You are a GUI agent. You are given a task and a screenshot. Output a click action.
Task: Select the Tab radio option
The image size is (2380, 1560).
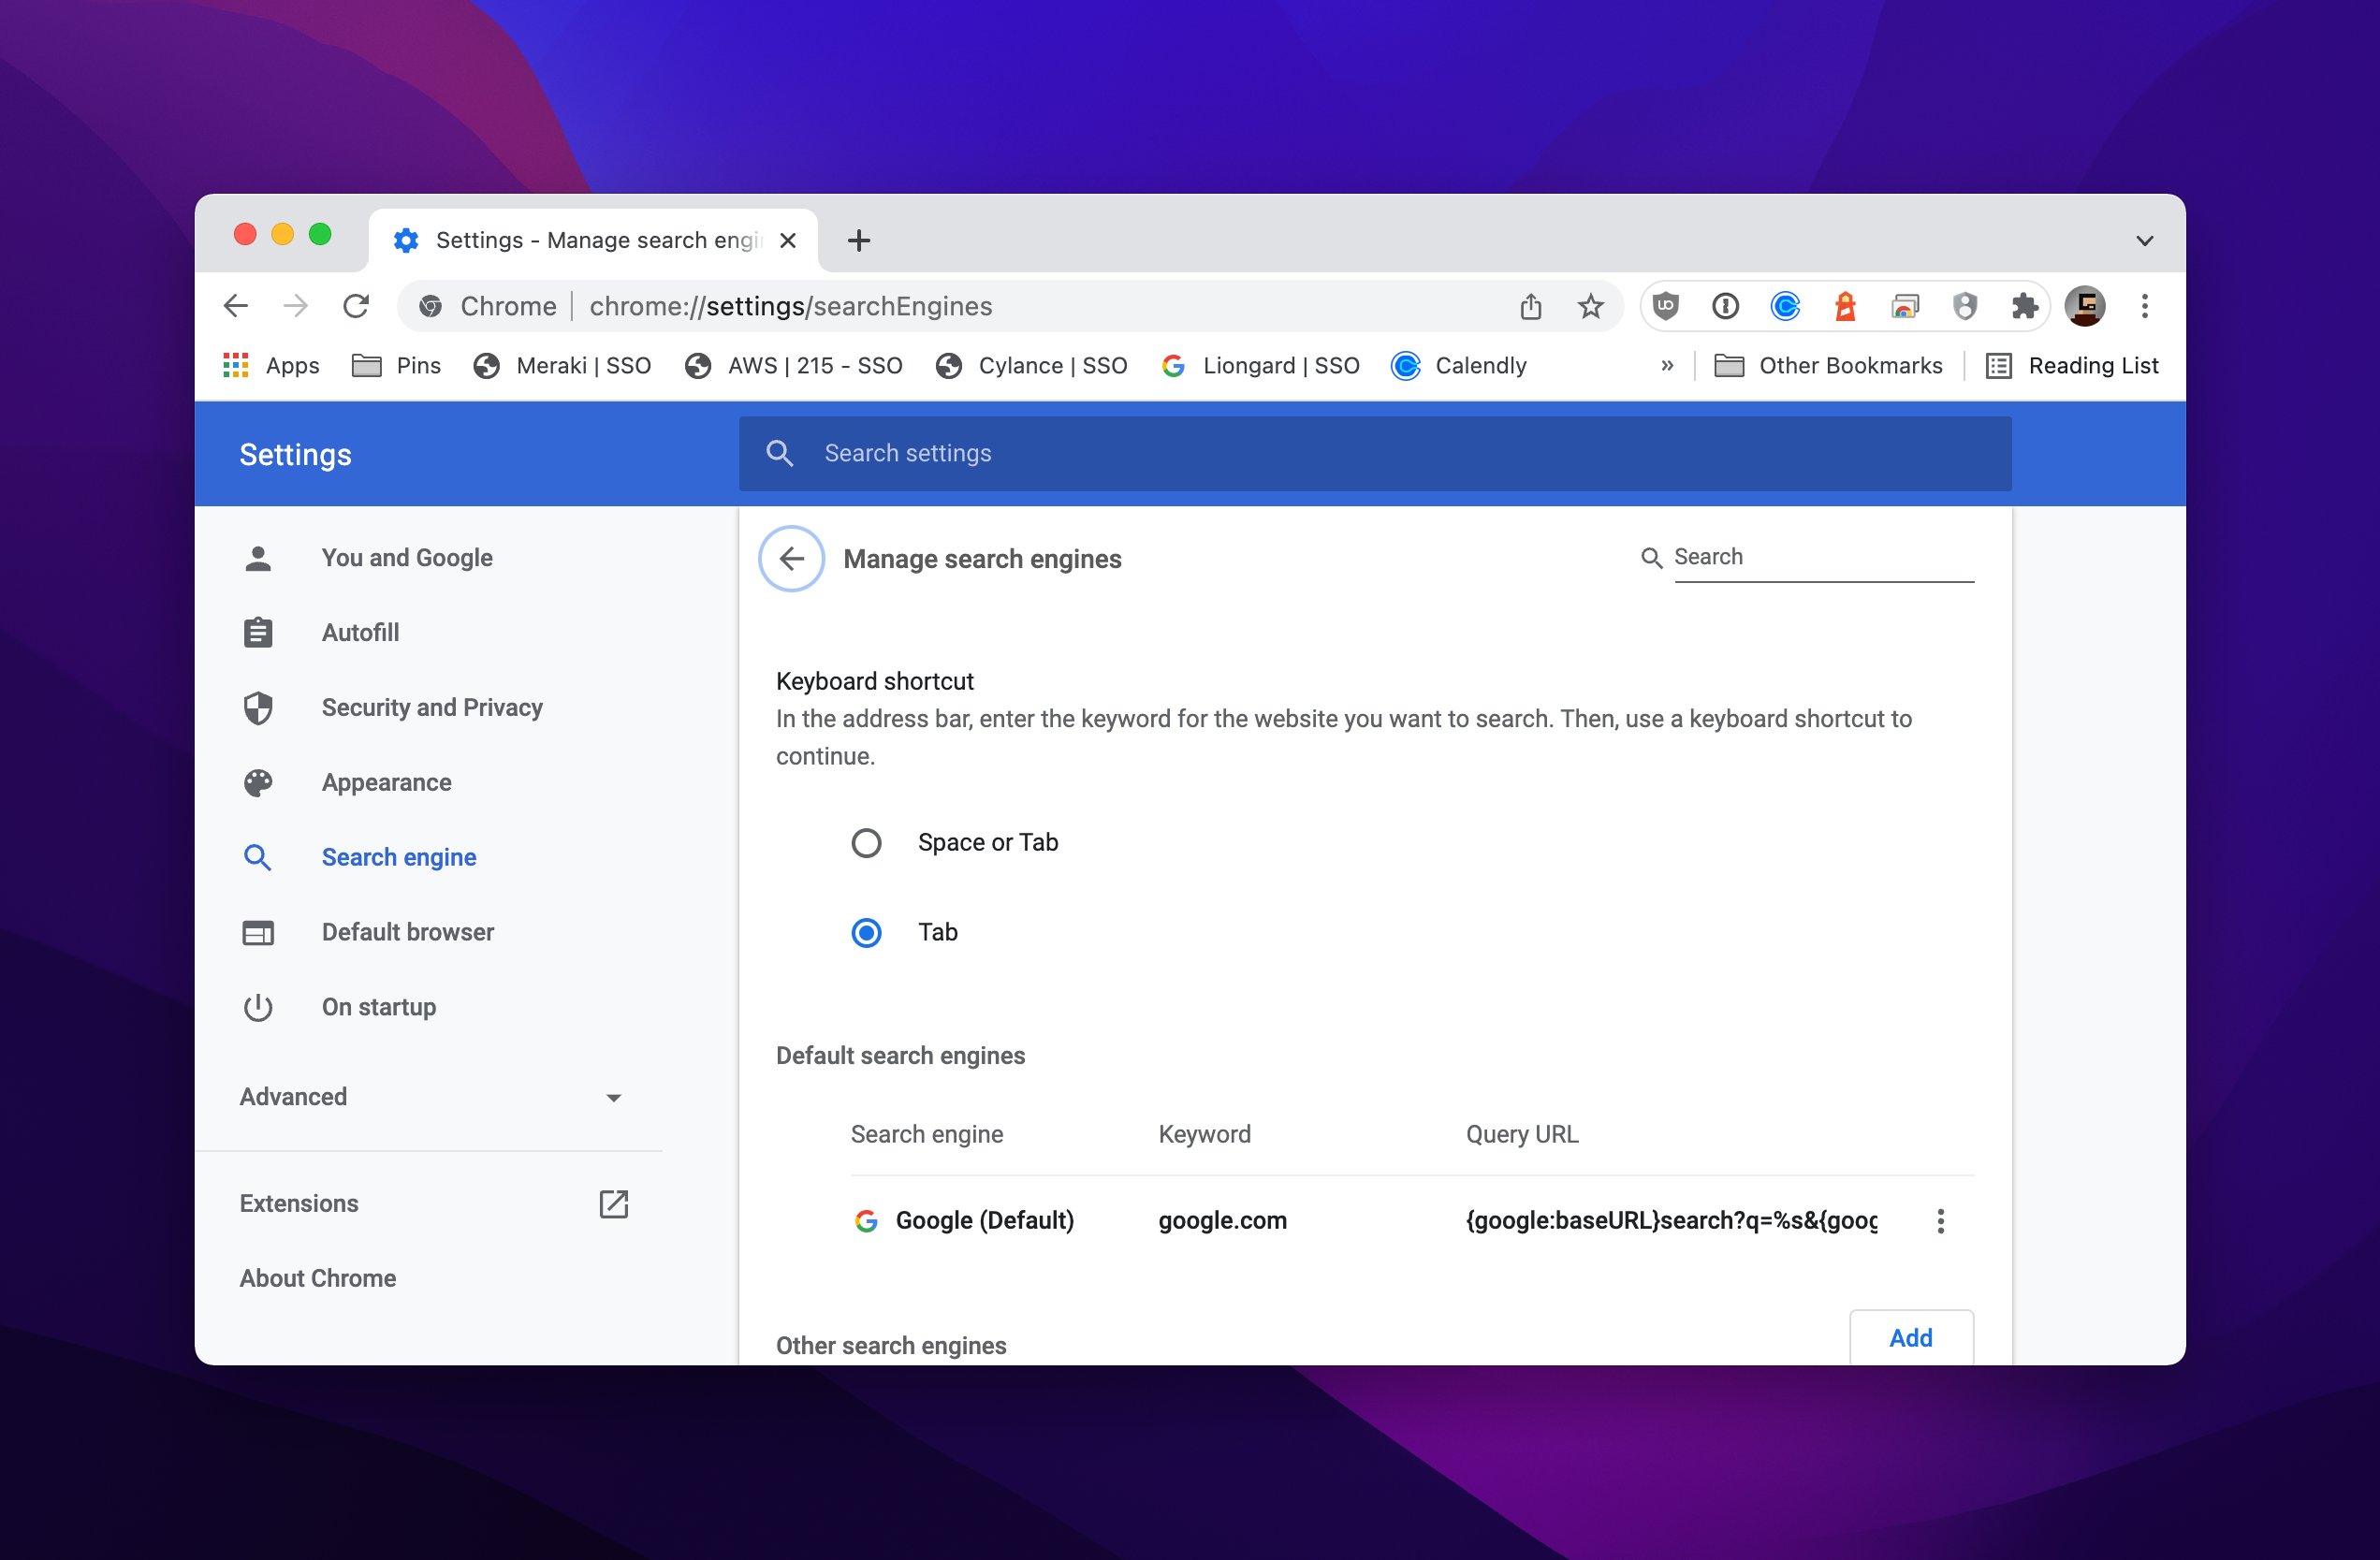866,932
